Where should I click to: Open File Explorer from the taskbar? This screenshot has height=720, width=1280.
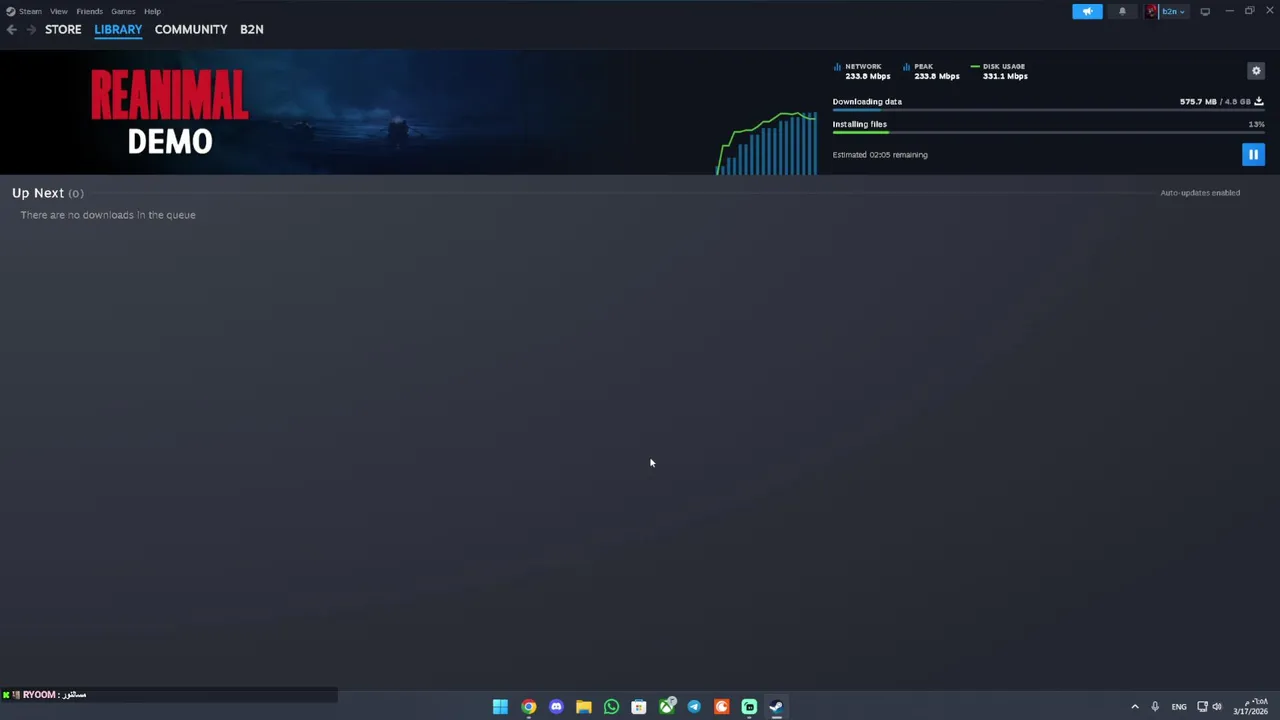(x=584, y=707)
